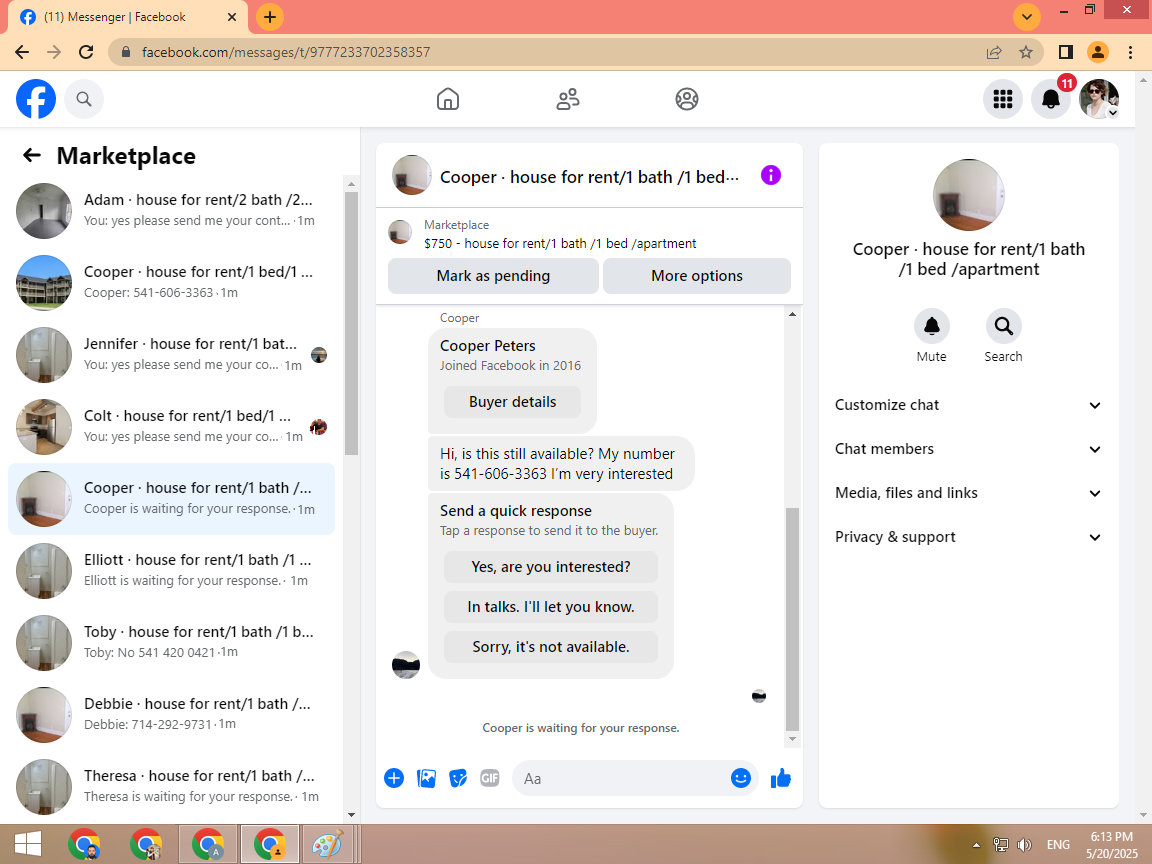Send a thumbs-up like
Viewport: 1152px width, 864px height.
click(781, 778)
